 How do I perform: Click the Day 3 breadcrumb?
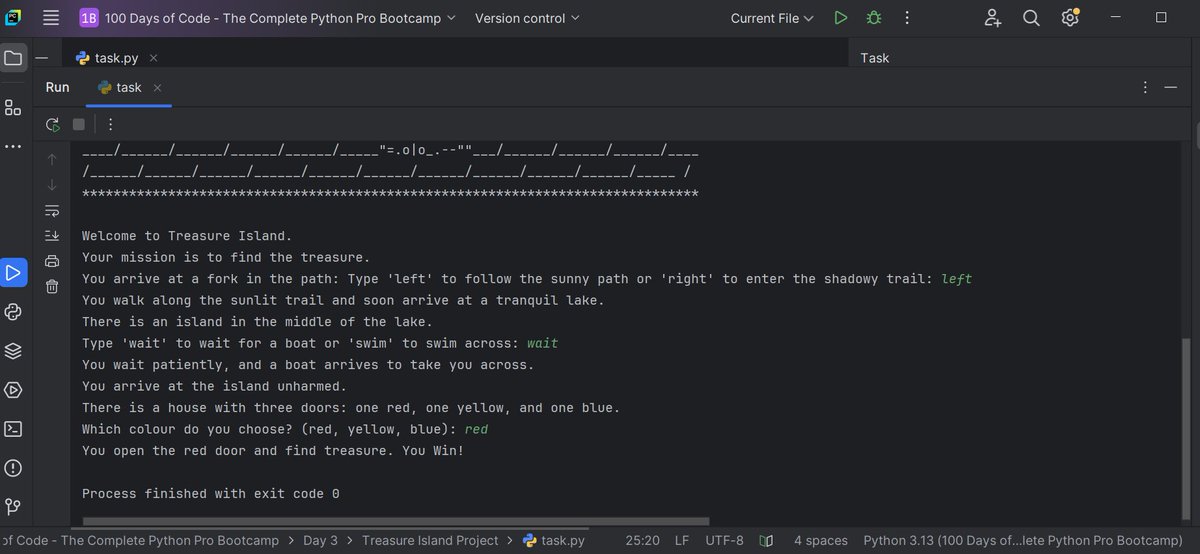coord(320,540)
